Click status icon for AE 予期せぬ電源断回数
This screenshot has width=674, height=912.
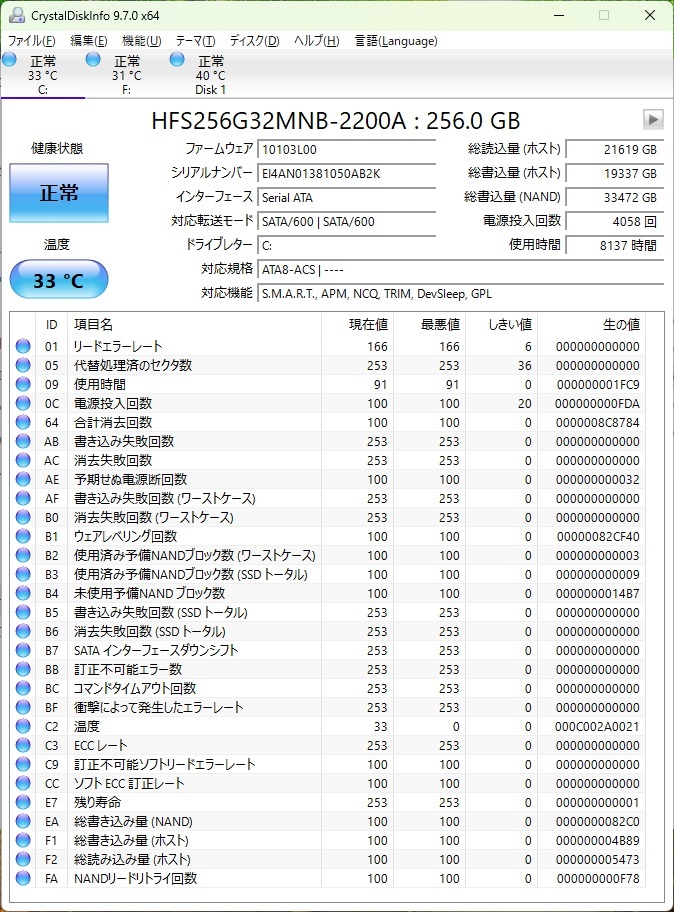coord(23,479)
